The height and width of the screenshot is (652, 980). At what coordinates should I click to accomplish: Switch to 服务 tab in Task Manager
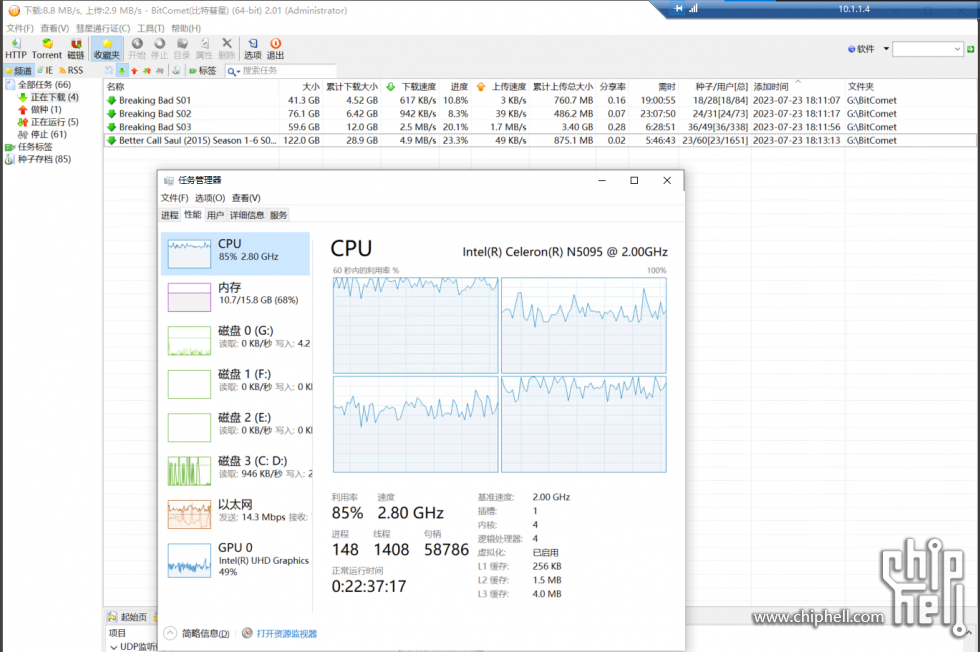click(x=278, y=215)
